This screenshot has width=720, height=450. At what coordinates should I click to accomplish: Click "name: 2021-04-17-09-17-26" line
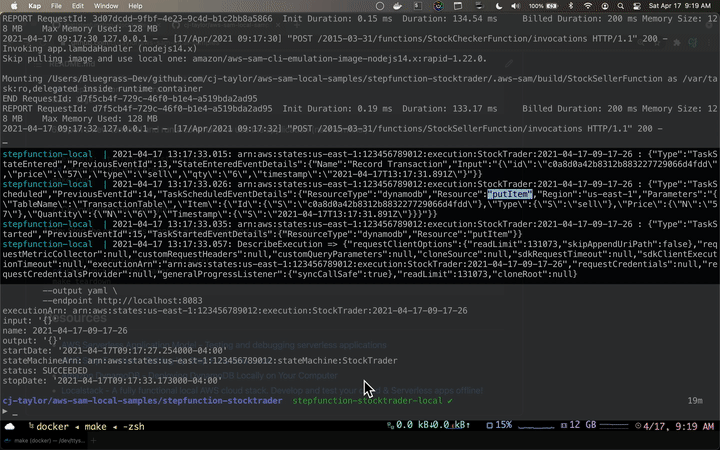point(65,331)
